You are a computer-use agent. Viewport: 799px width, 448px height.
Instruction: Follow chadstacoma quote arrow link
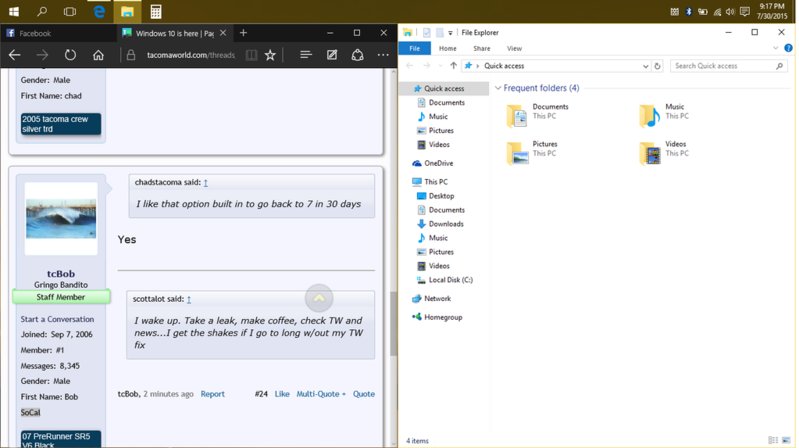(x=206, y=182)
